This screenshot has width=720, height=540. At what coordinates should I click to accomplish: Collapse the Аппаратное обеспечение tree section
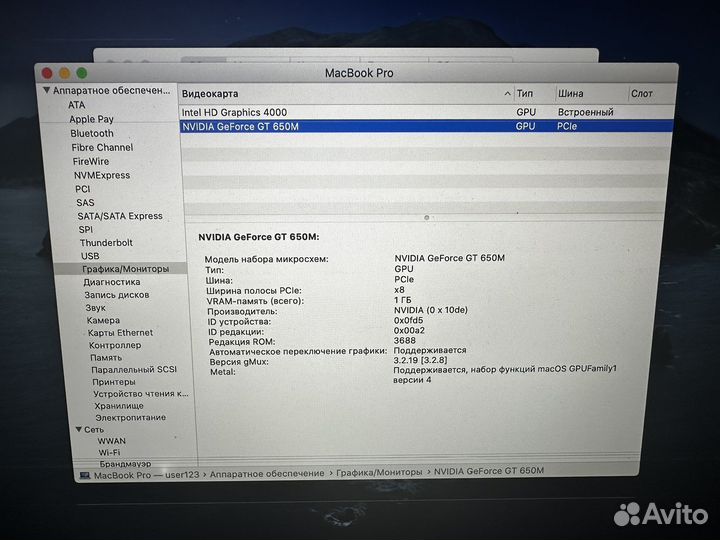click(46, 90)
